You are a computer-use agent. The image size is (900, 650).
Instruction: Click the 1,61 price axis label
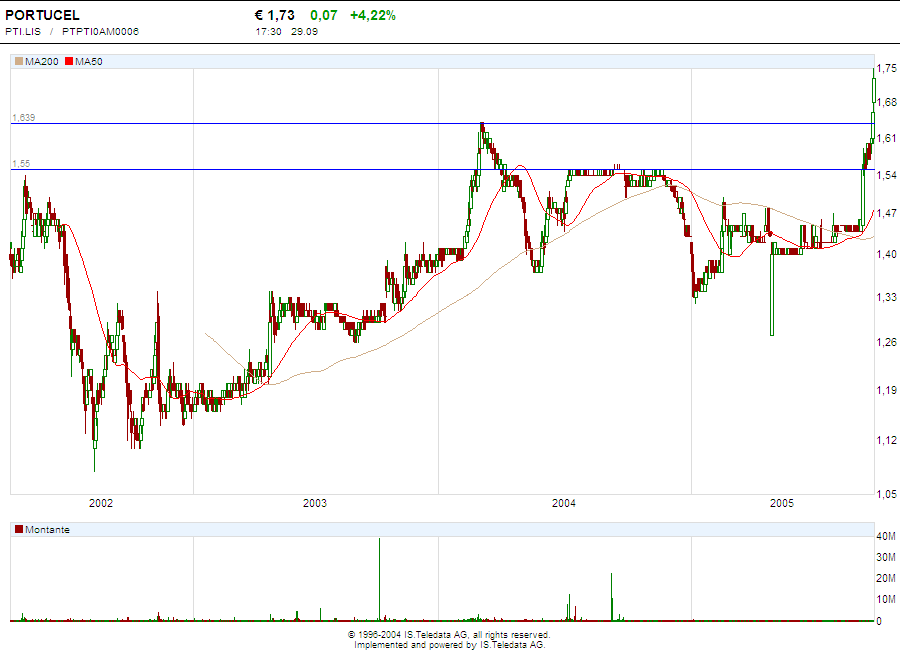[886, 138]
